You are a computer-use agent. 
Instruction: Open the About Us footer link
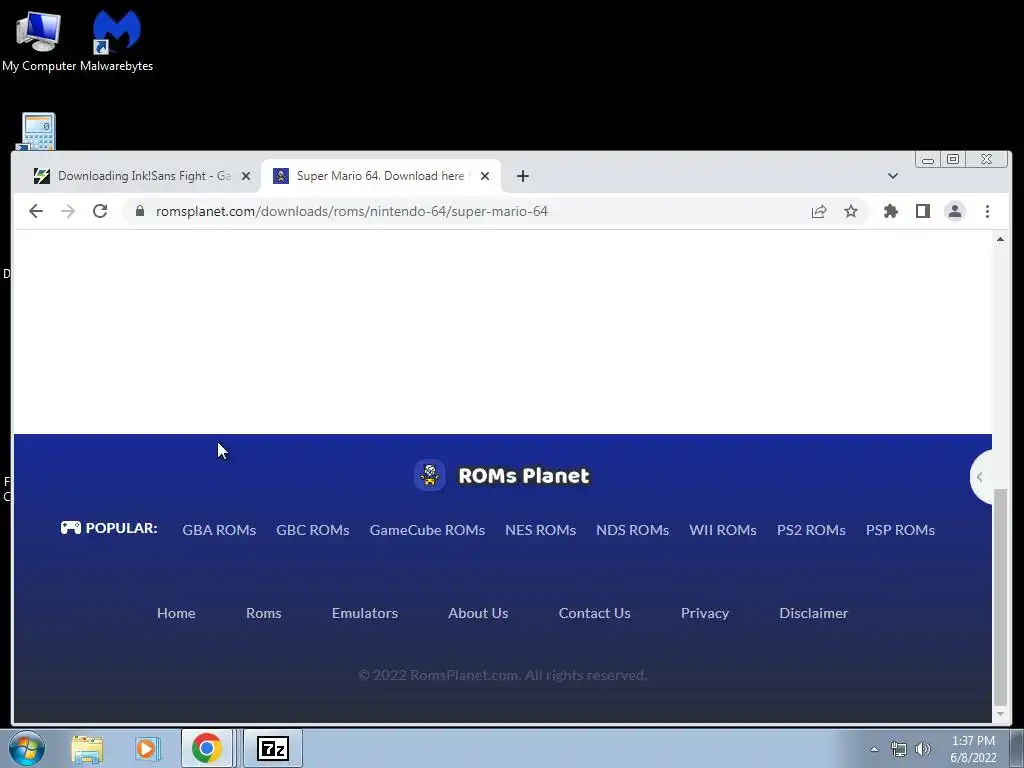(x=478, y=613)
